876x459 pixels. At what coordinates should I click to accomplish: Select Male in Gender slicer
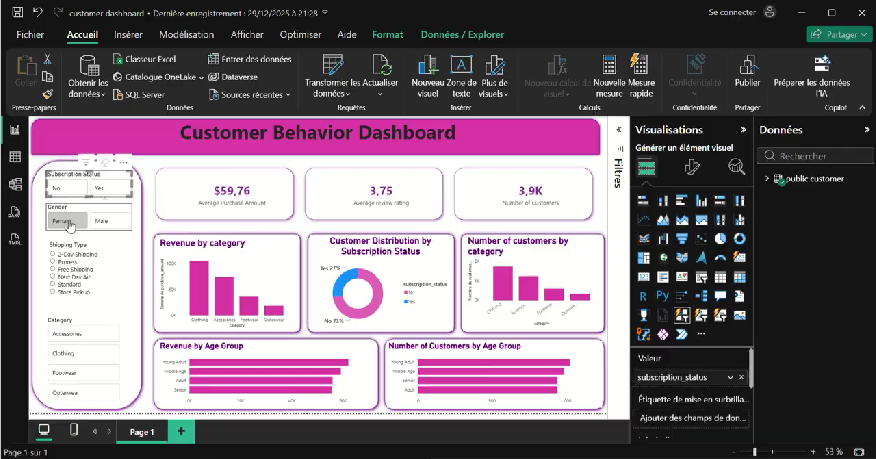click(111, 221)
